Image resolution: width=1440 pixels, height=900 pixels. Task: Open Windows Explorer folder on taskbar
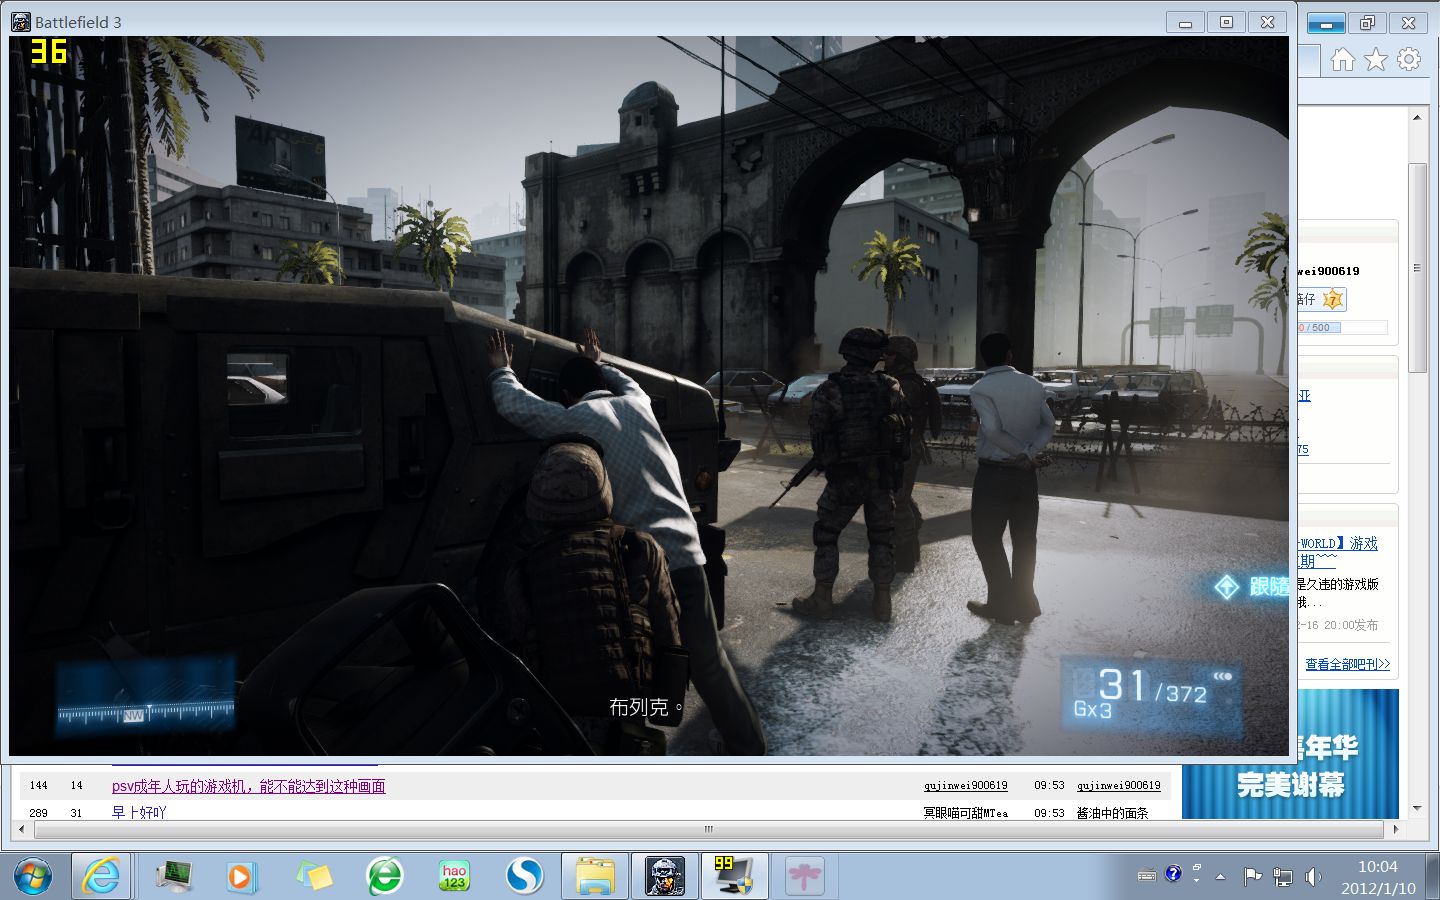point(595,876)
